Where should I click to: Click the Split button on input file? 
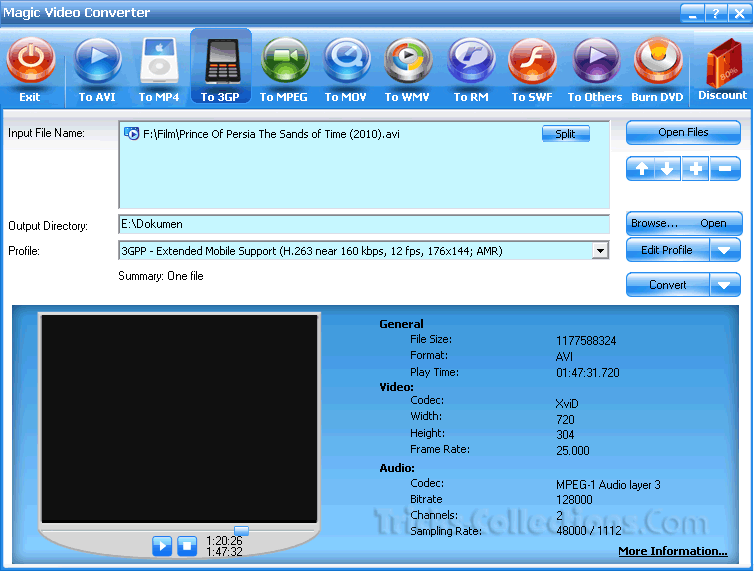click(566, 134)
